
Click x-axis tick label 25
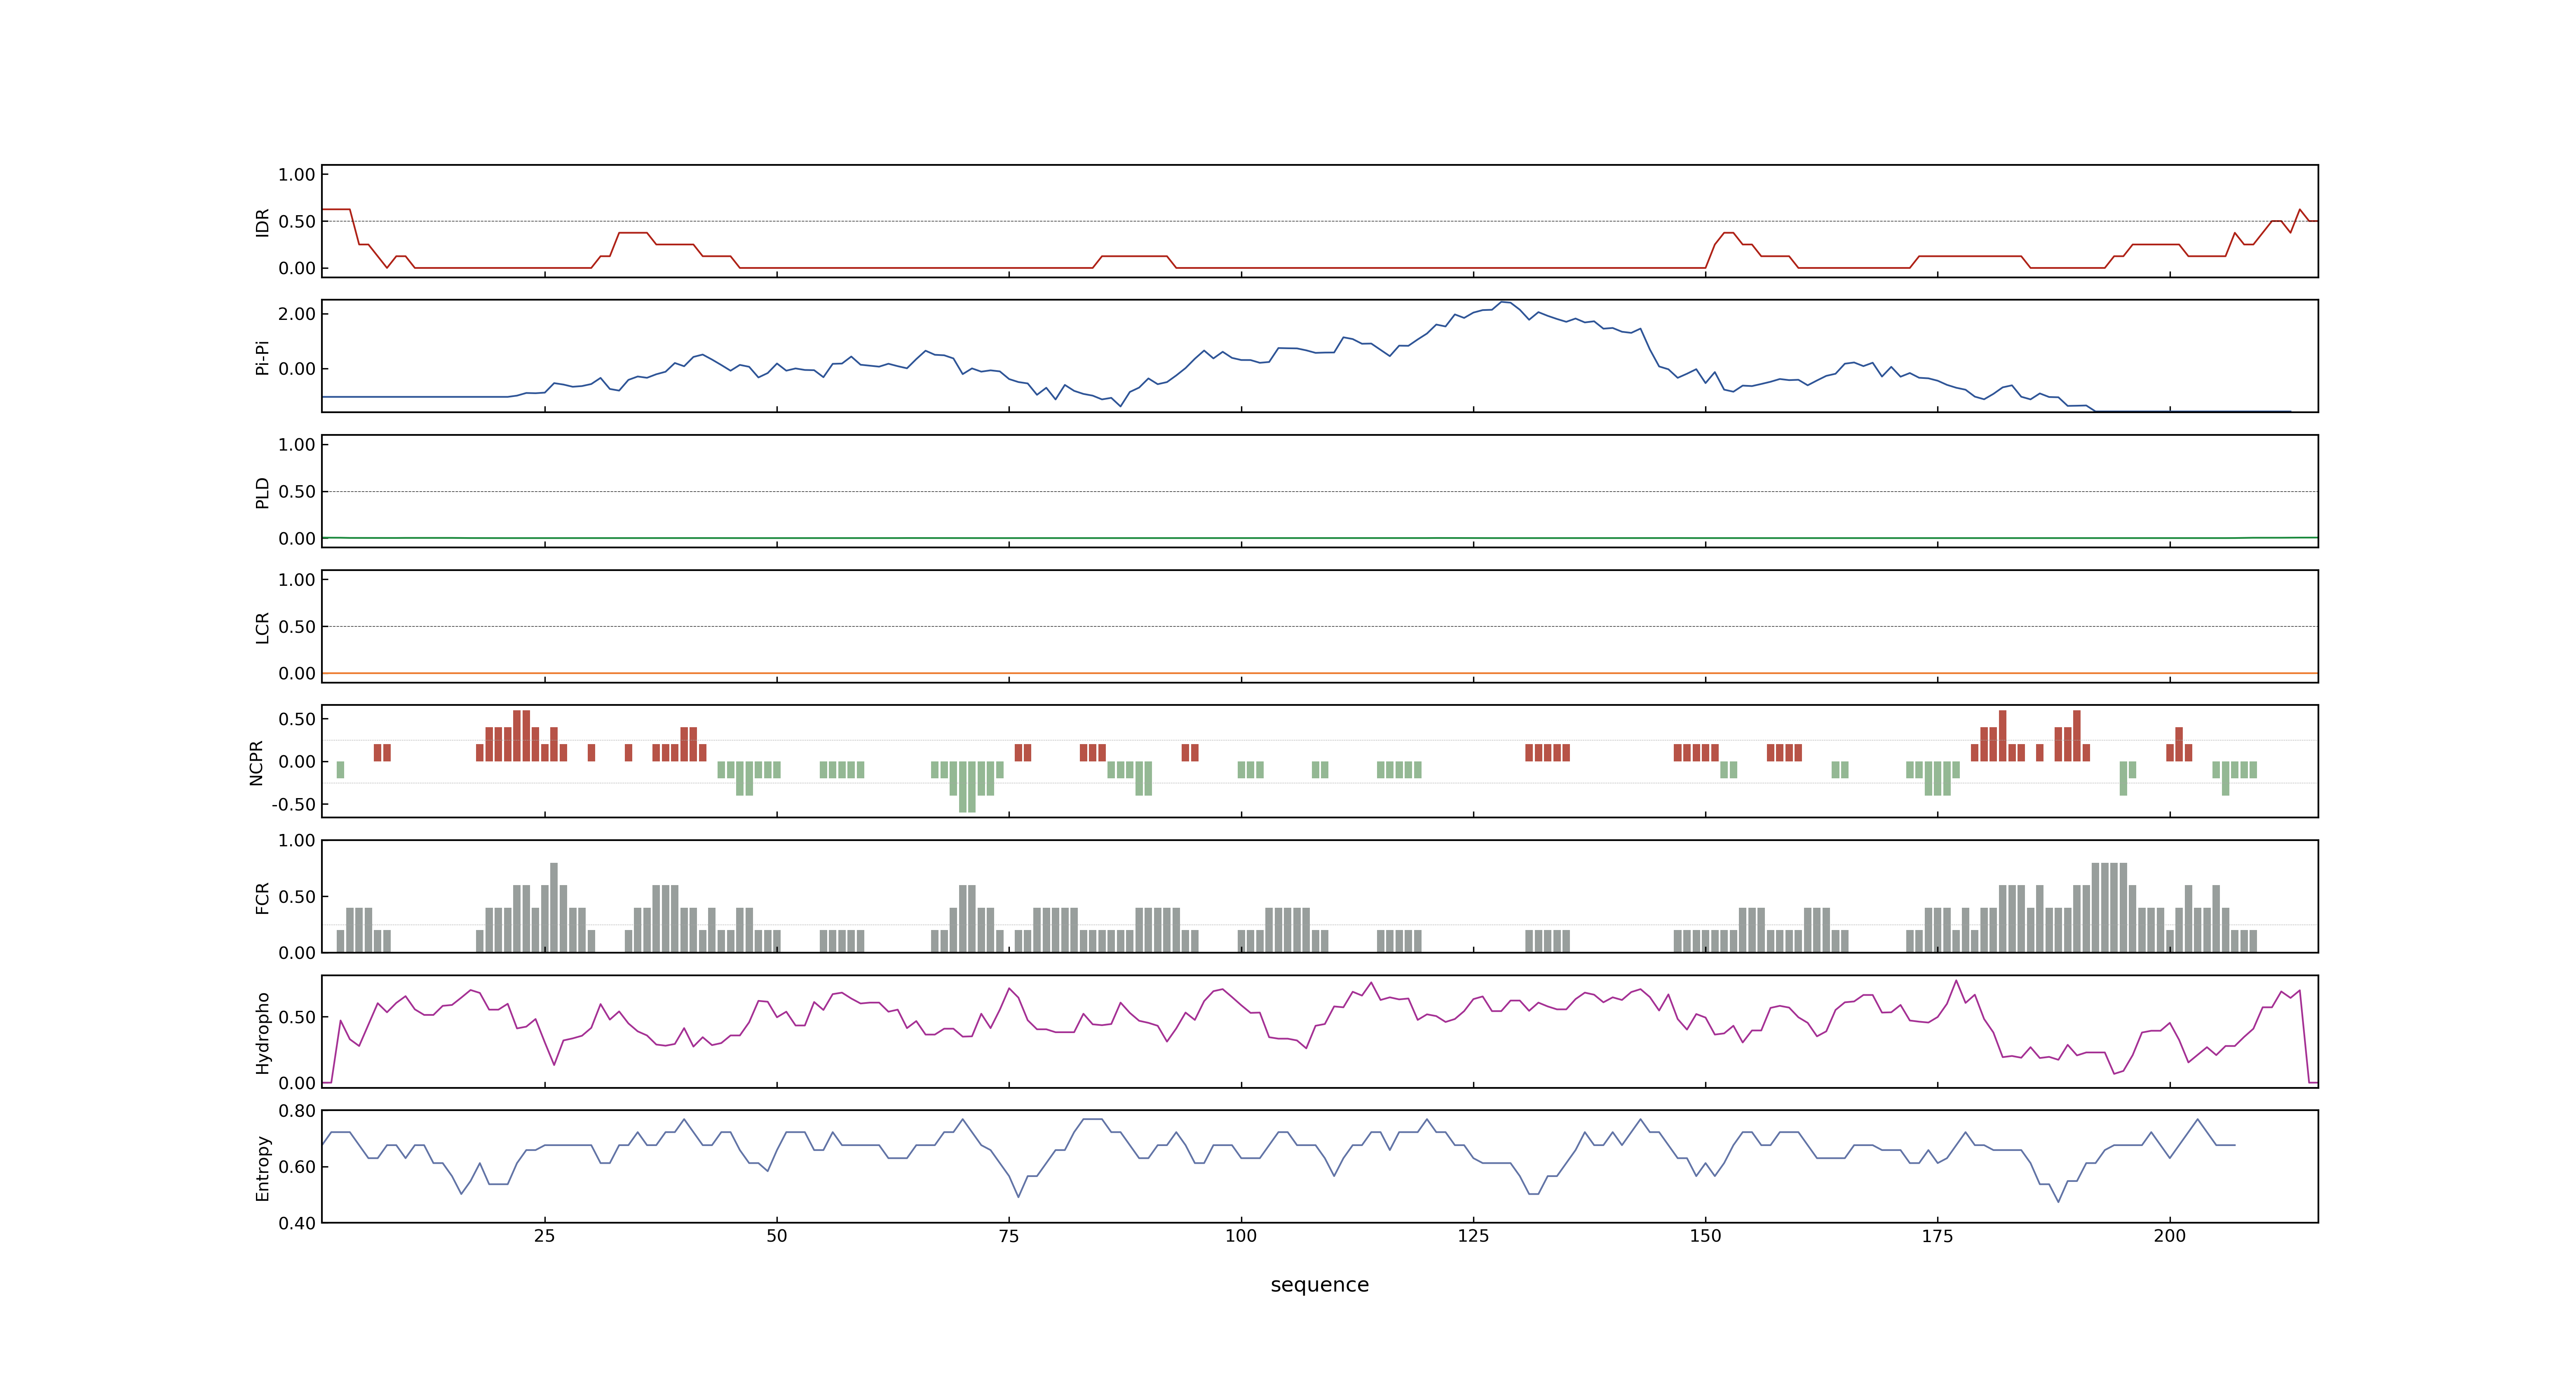point(544,1236)
